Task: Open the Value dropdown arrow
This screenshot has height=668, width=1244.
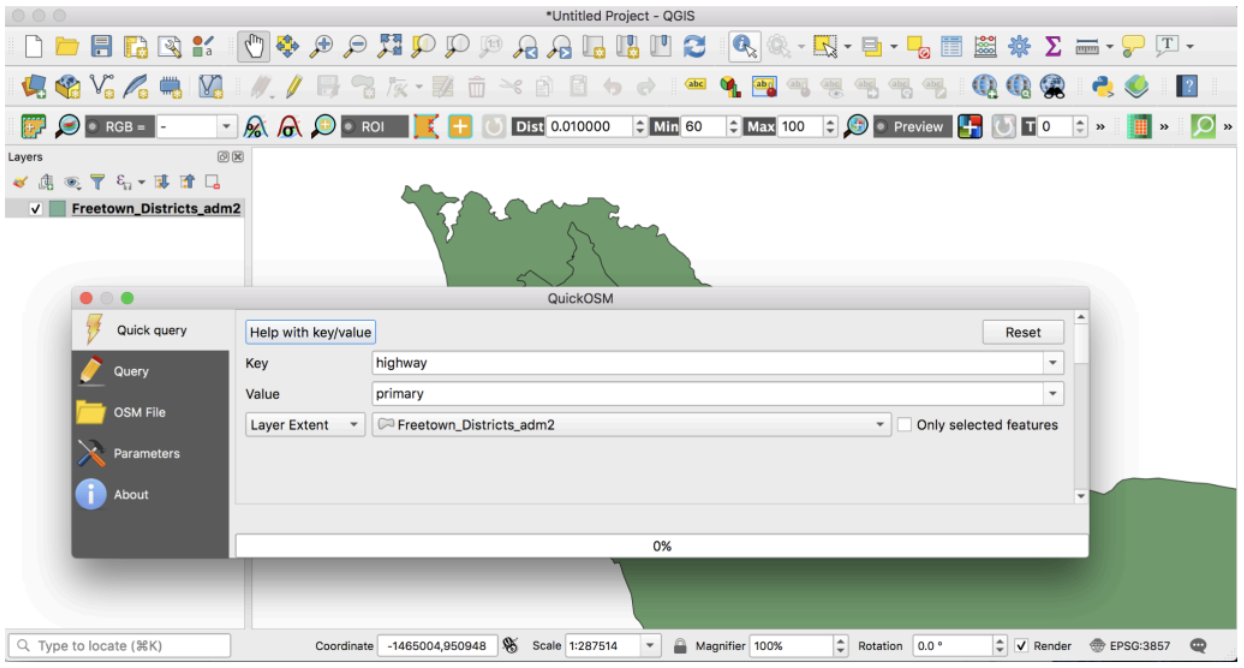Action: [1053, 394]
